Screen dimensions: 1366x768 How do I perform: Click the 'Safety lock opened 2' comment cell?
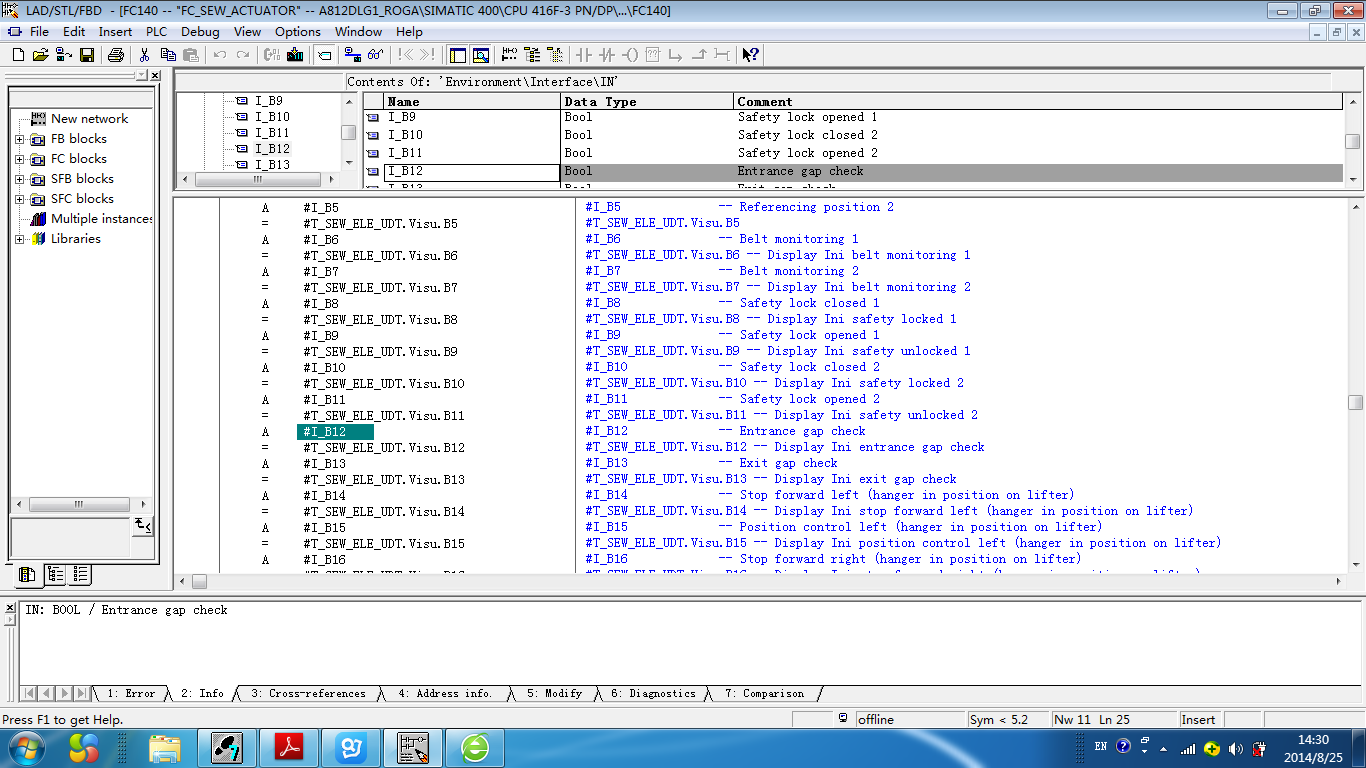coord(1038,153)
